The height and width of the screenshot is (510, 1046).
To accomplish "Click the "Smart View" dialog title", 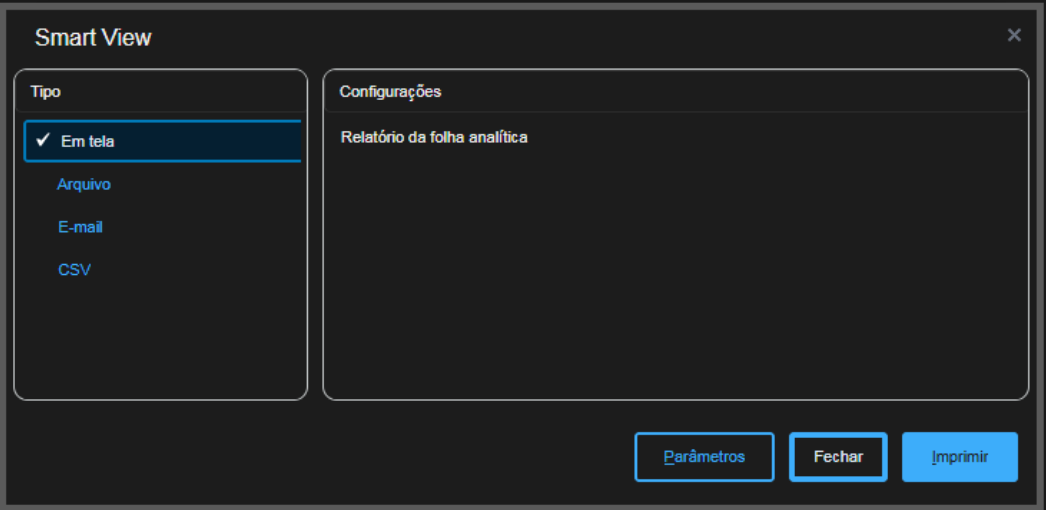I will tap(93, 38).
